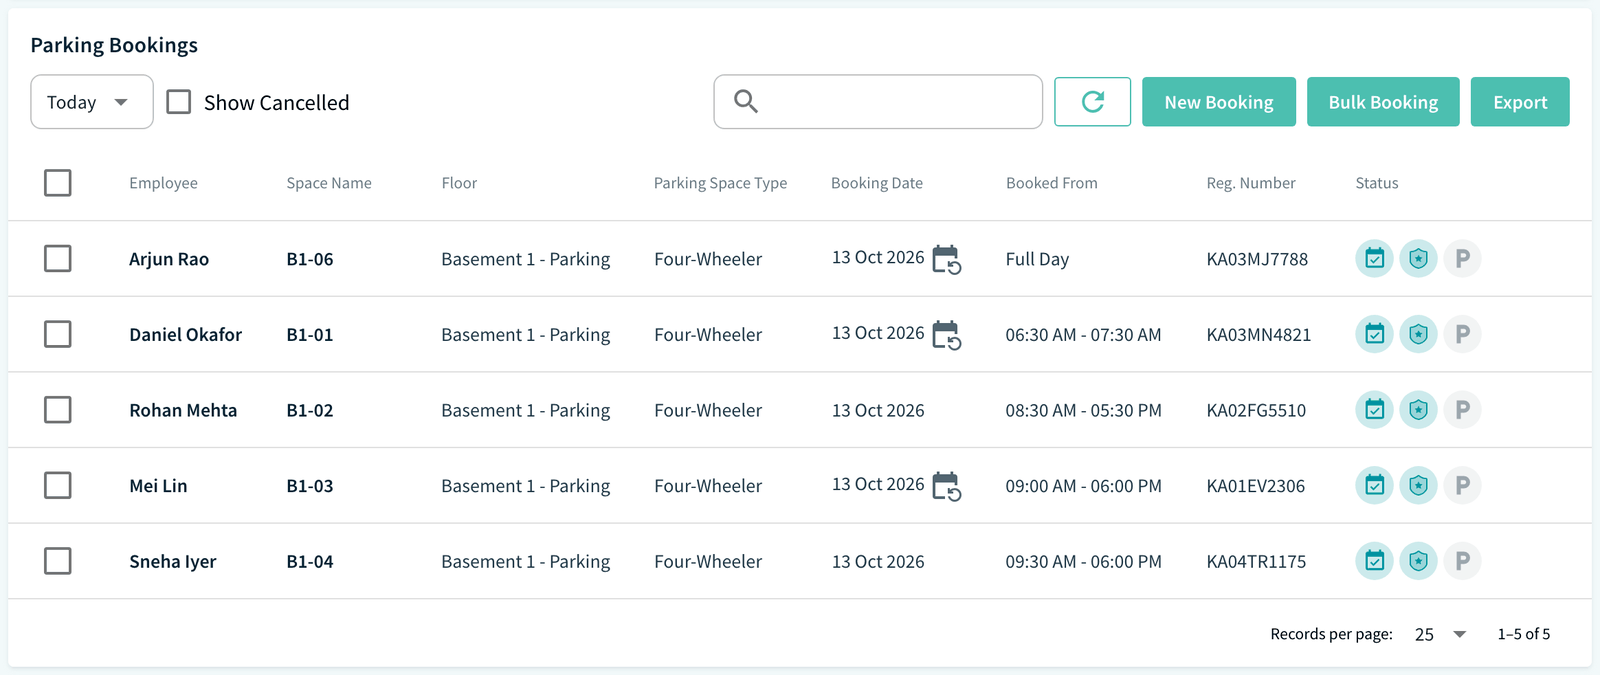Select the Sneha Iyer row checkbox
1600x675 pixels.
pyautogui.click(x=58, y=561)
